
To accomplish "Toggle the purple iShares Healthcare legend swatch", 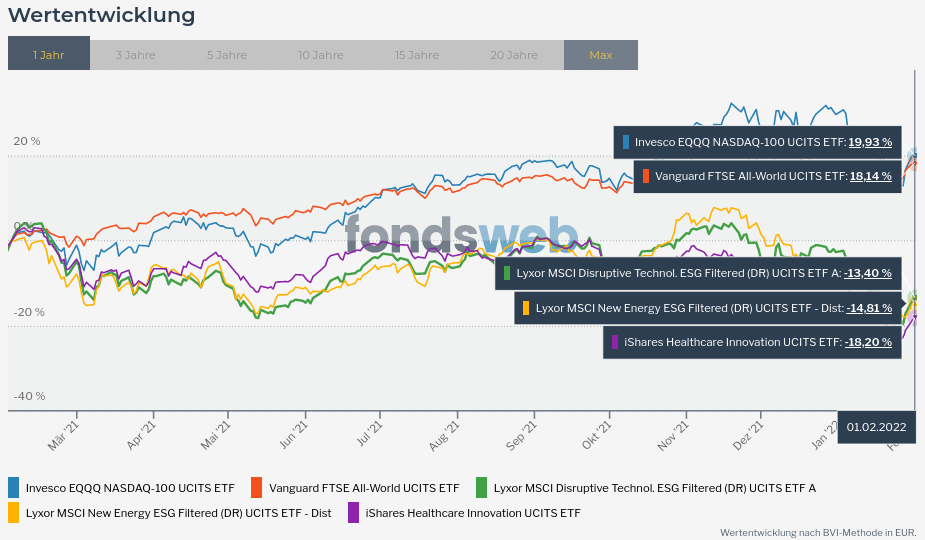I will [x=353, y=513].
